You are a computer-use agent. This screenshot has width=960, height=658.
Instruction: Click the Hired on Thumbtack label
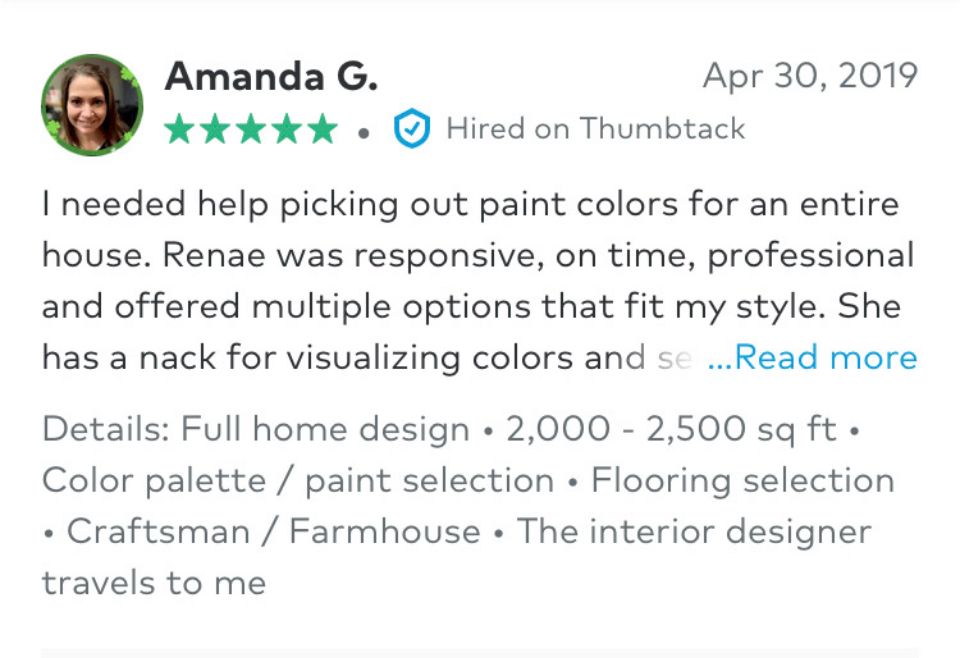tap(595, 129)
